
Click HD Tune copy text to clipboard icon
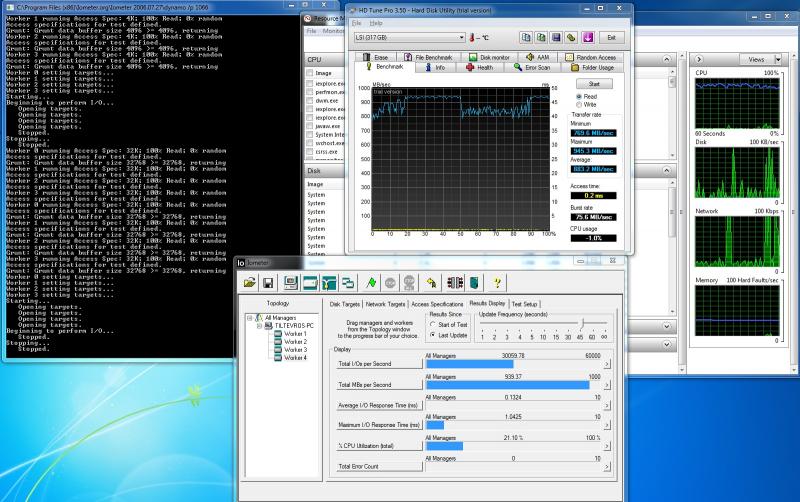pyautogui.click(x=526, y=37)
